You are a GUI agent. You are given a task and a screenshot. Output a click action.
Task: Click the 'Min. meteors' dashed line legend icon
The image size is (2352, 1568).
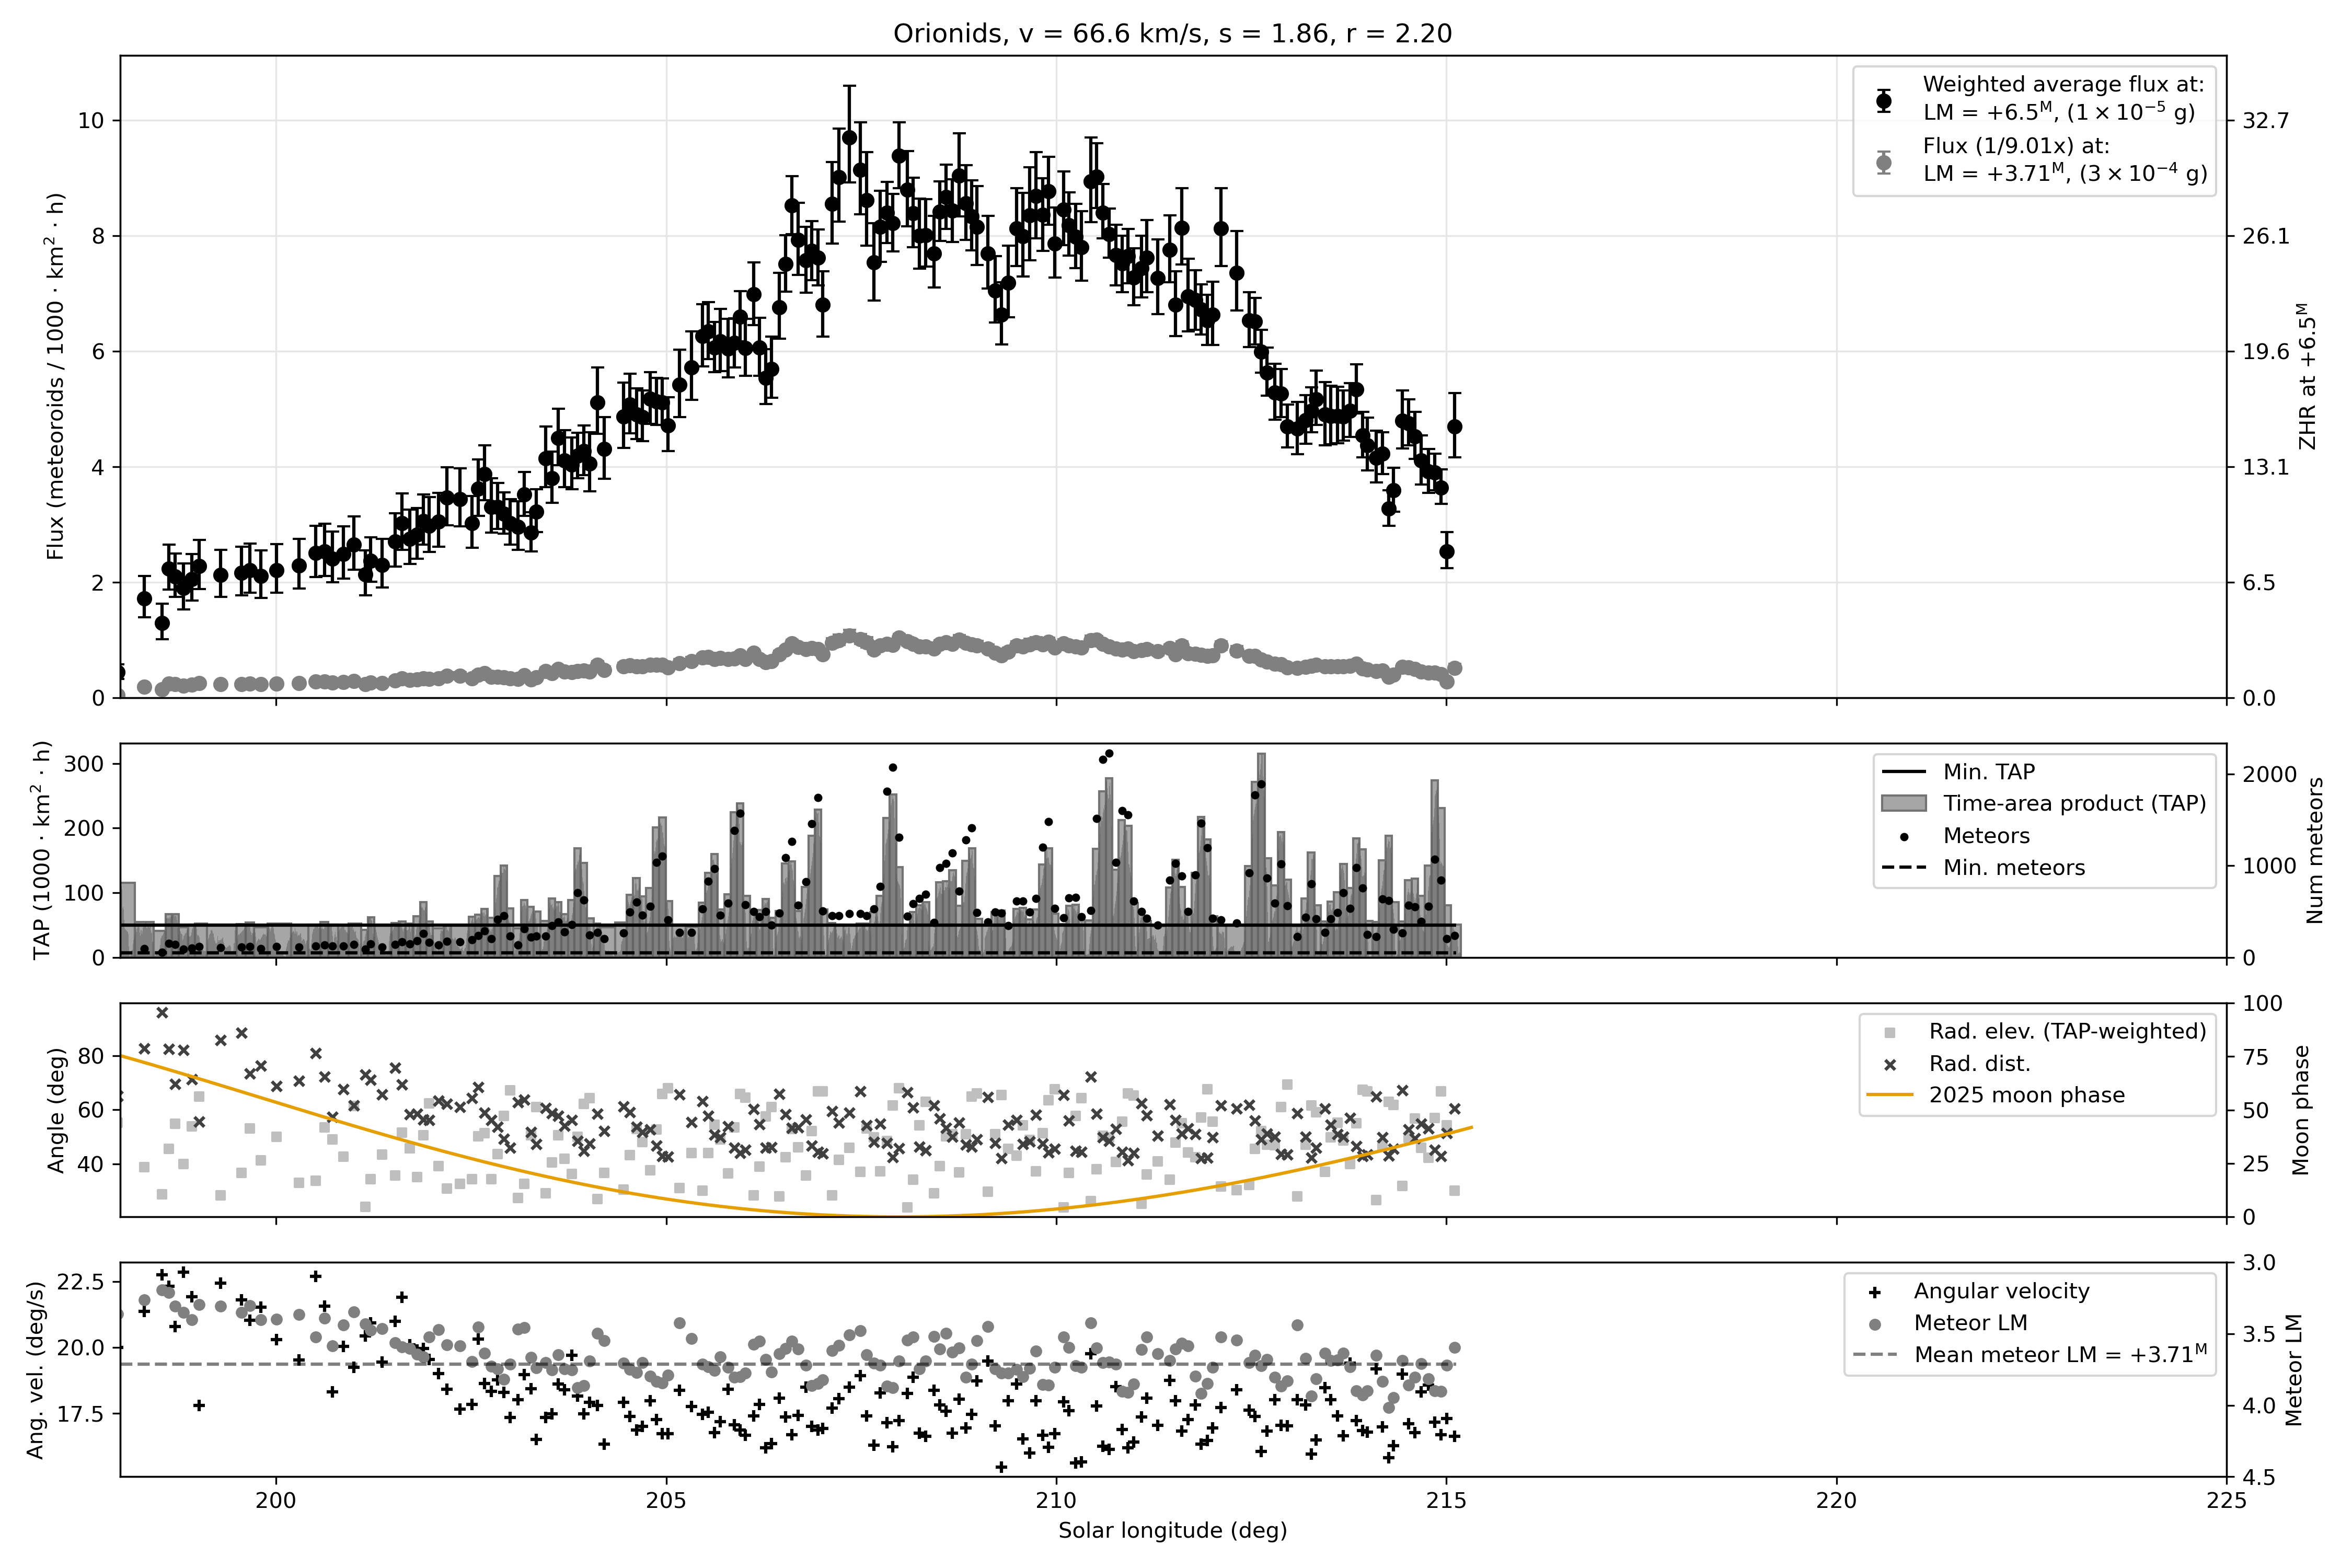coord(1903,868)
